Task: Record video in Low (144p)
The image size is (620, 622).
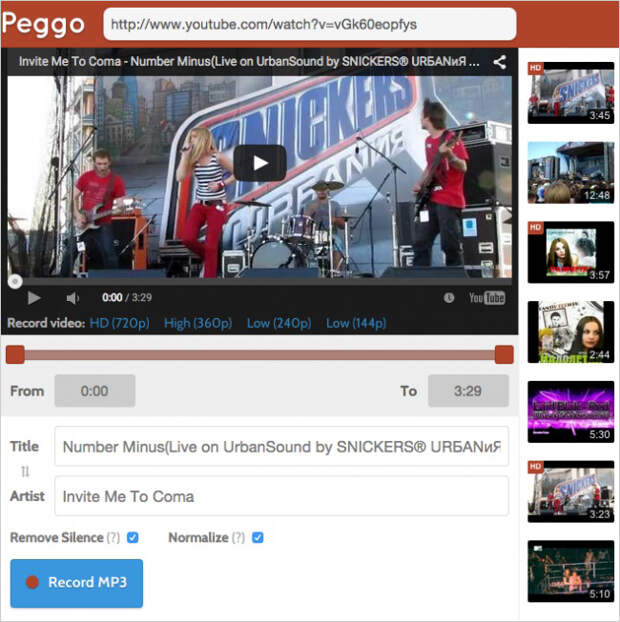Action: point(356,323)
